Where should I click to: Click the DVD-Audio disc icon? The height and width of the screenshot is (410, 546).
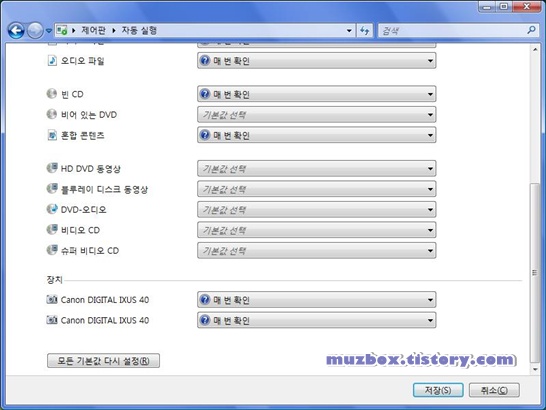(x=52, y=209)
